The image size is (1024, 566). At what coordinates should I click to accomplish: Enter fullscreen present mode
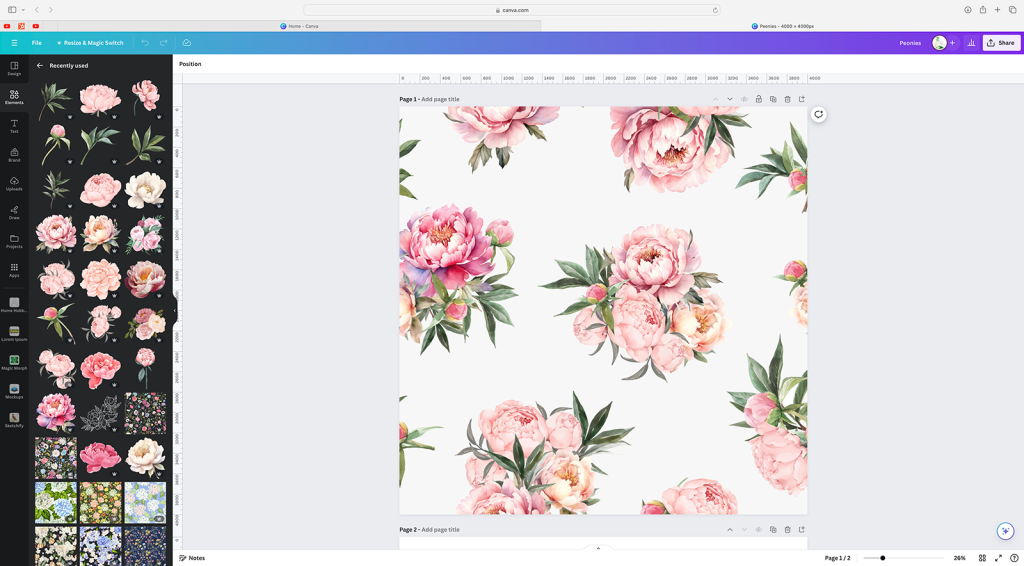coord(998,558)
